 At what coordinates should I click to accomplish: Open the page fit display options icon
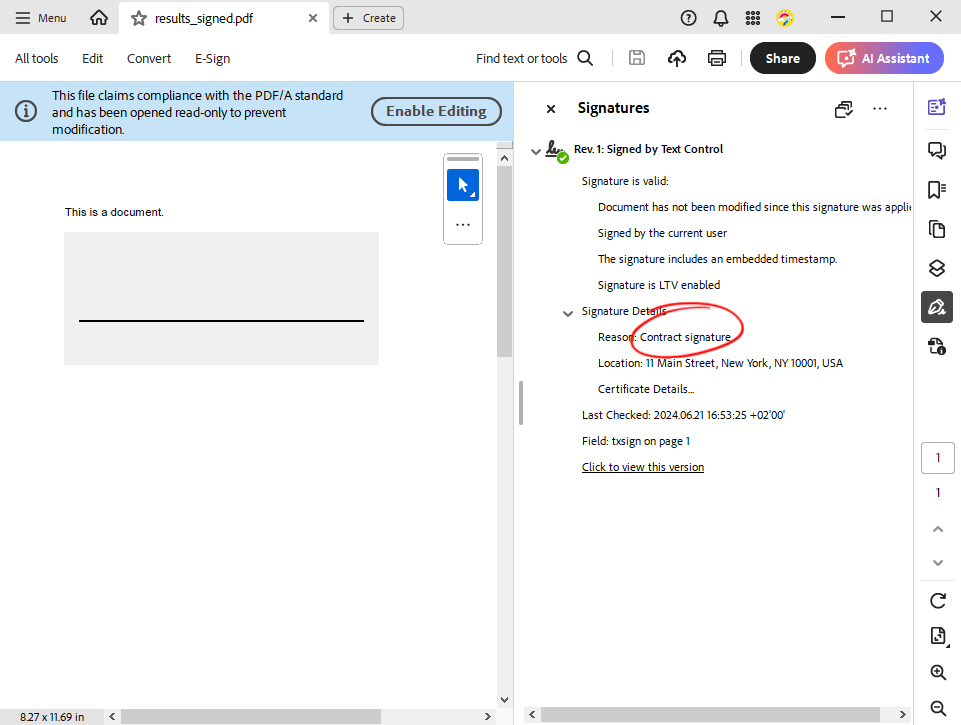tap(938, 636)
